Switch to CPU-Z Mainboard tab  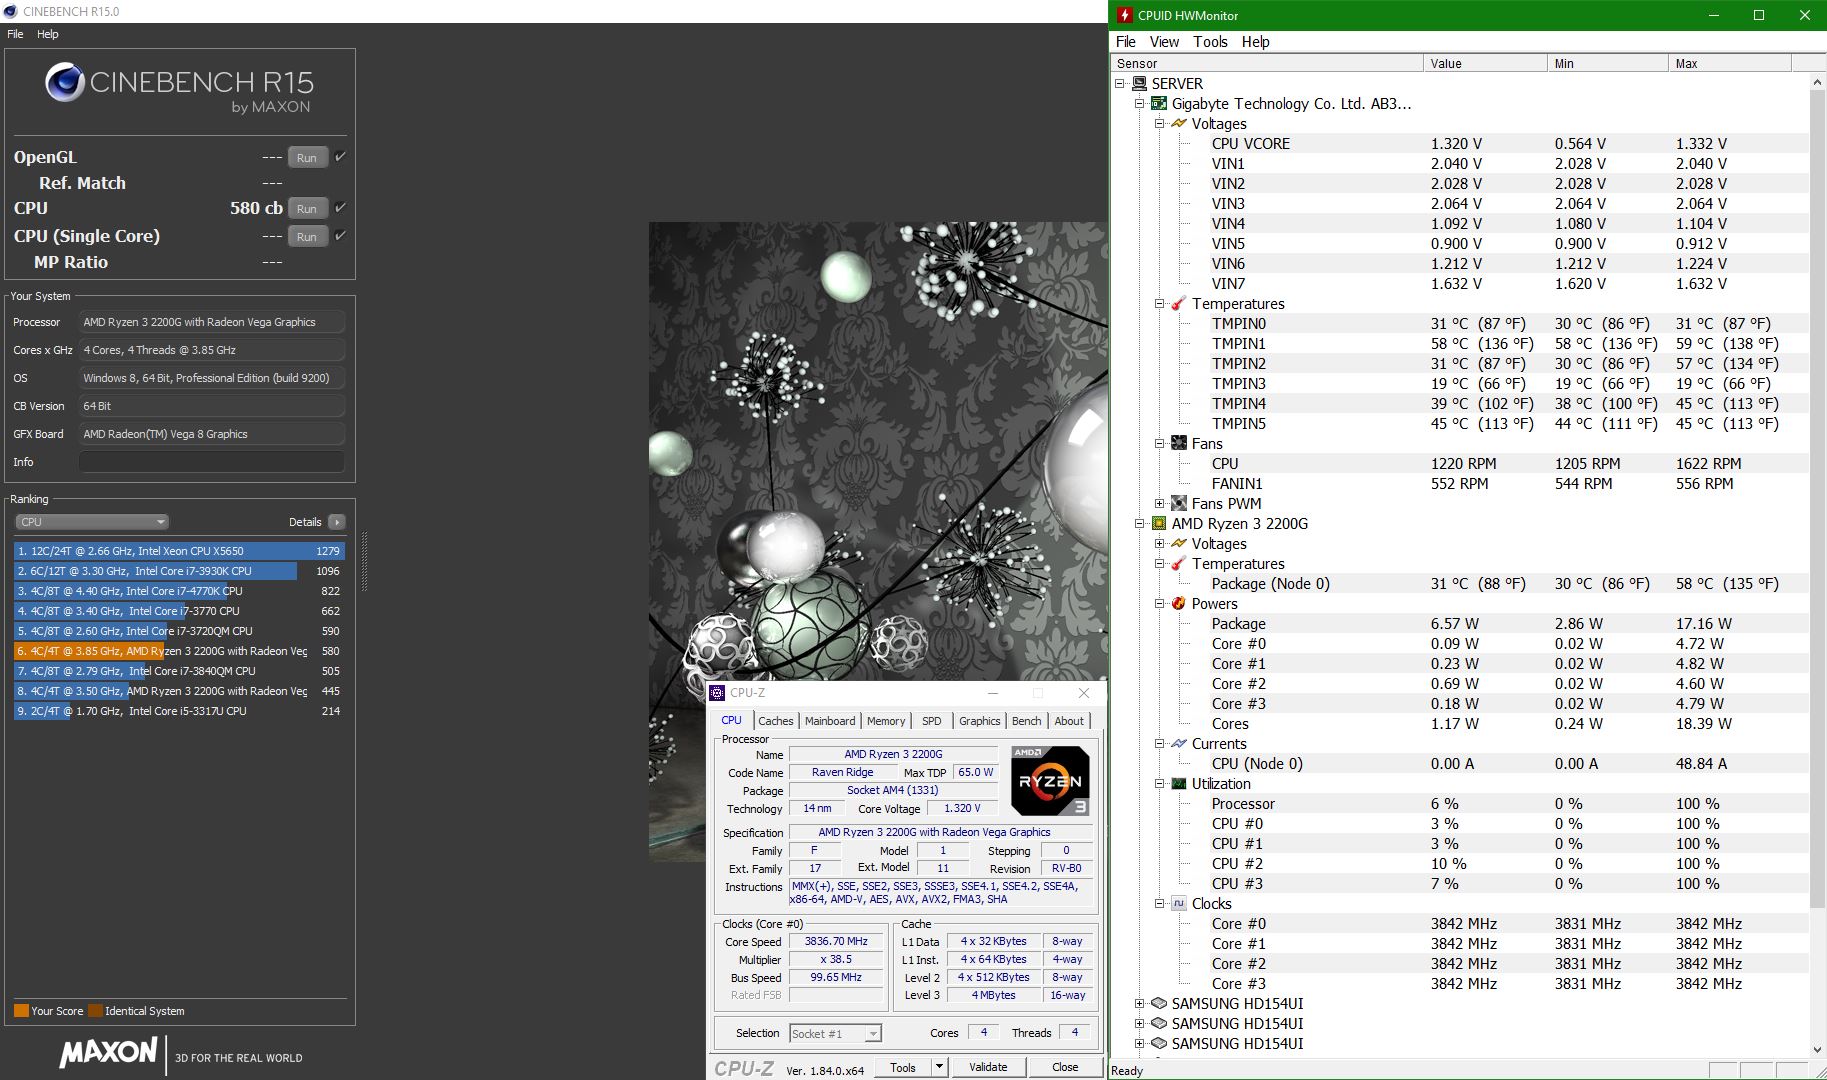coord(830,721)
